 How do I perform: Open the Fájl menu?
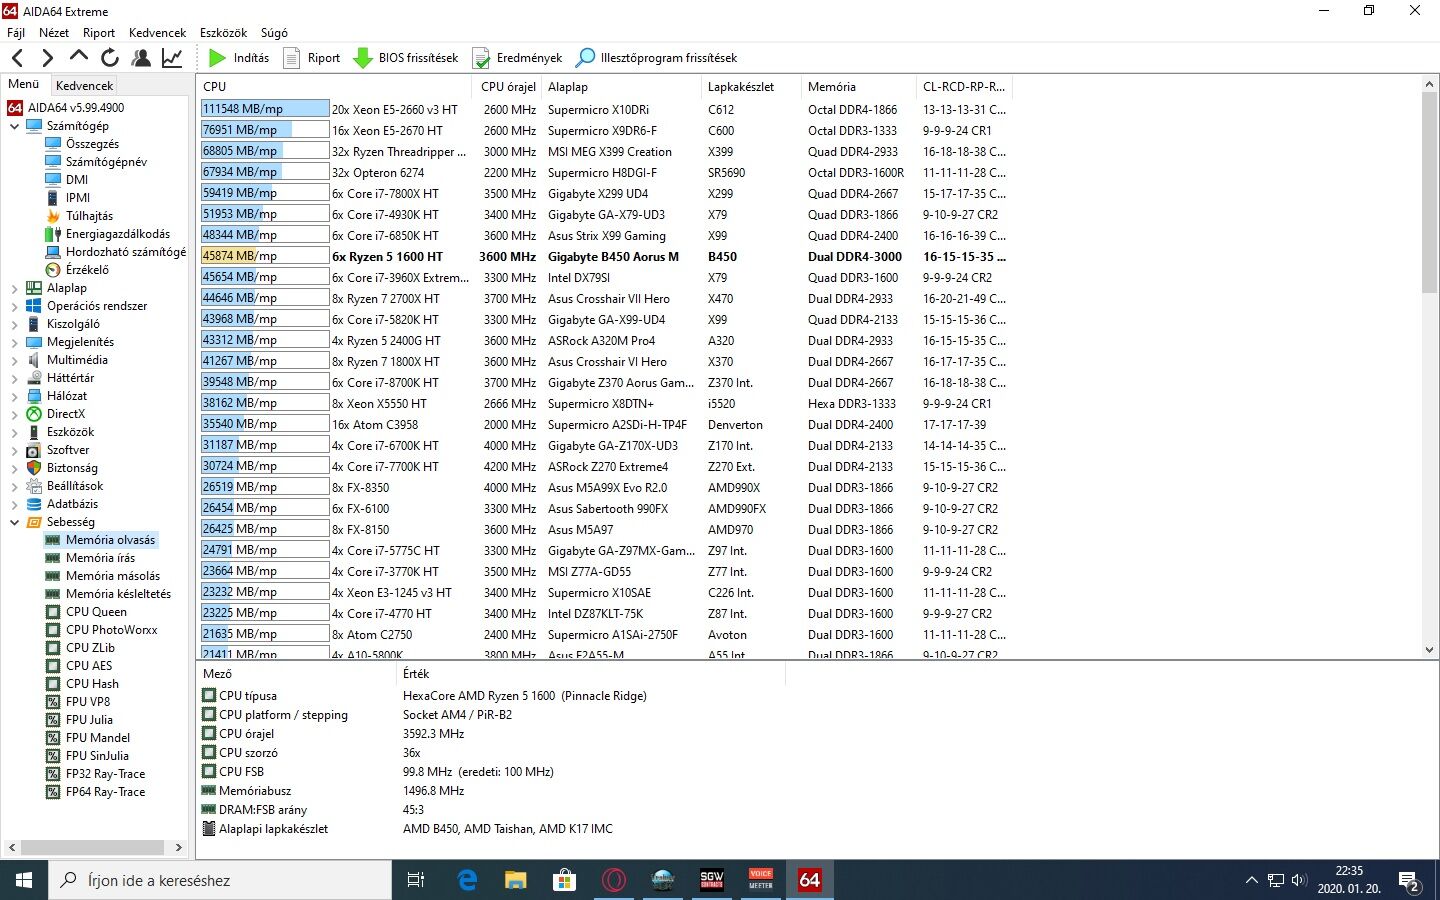pyautogui.click(x=16, y=33)
